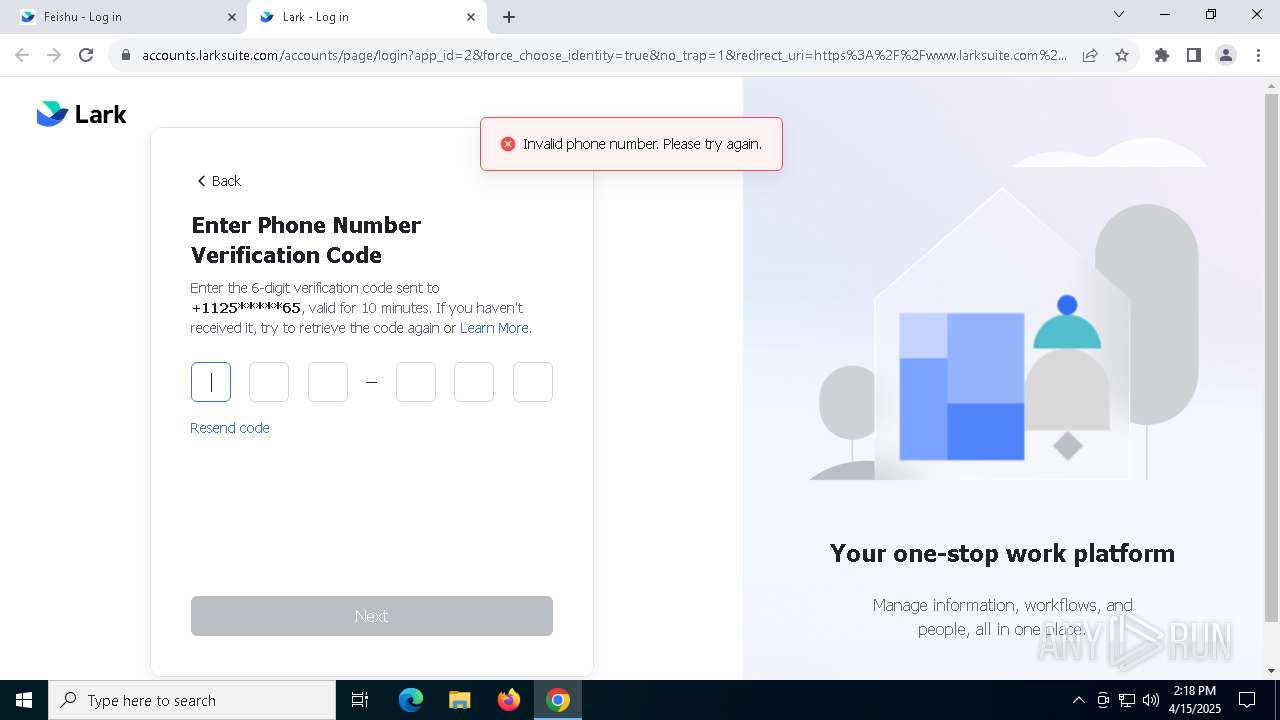
Task: Click the second verification code digit box
Action: coord(269,382)
